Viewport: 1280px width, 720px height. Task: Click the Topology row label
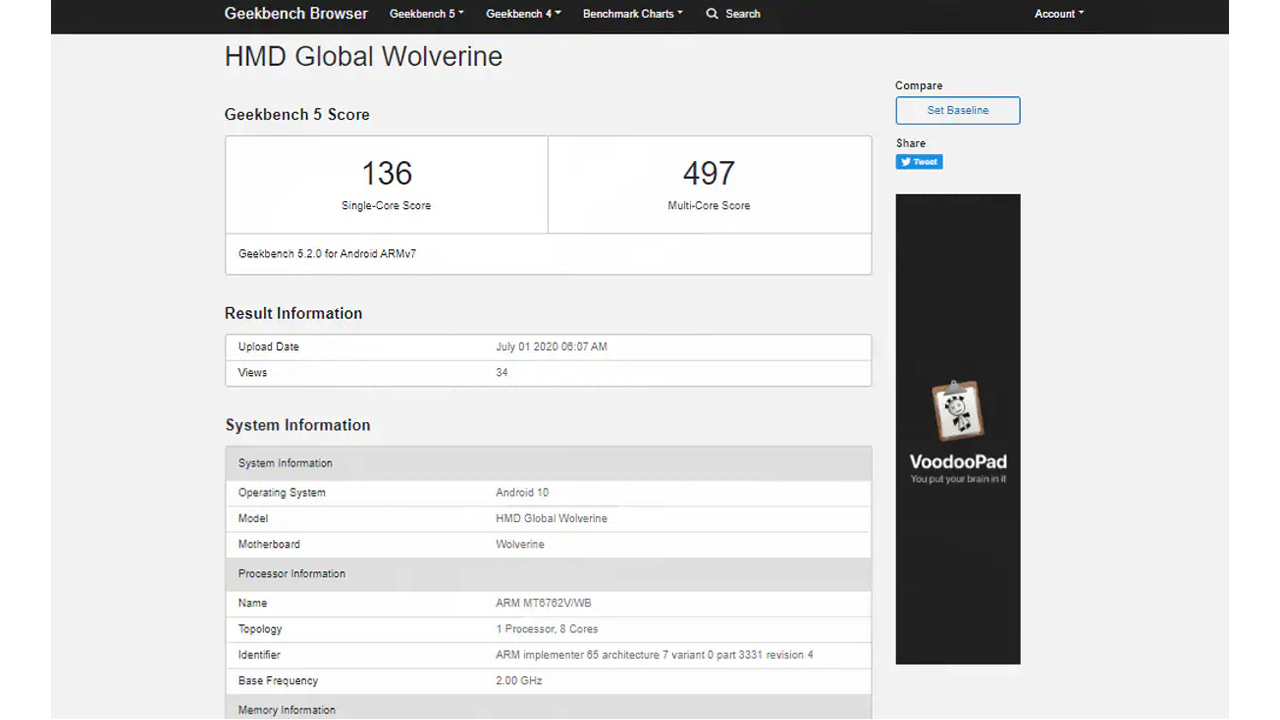pyautogui.click(x=260, y=629)
